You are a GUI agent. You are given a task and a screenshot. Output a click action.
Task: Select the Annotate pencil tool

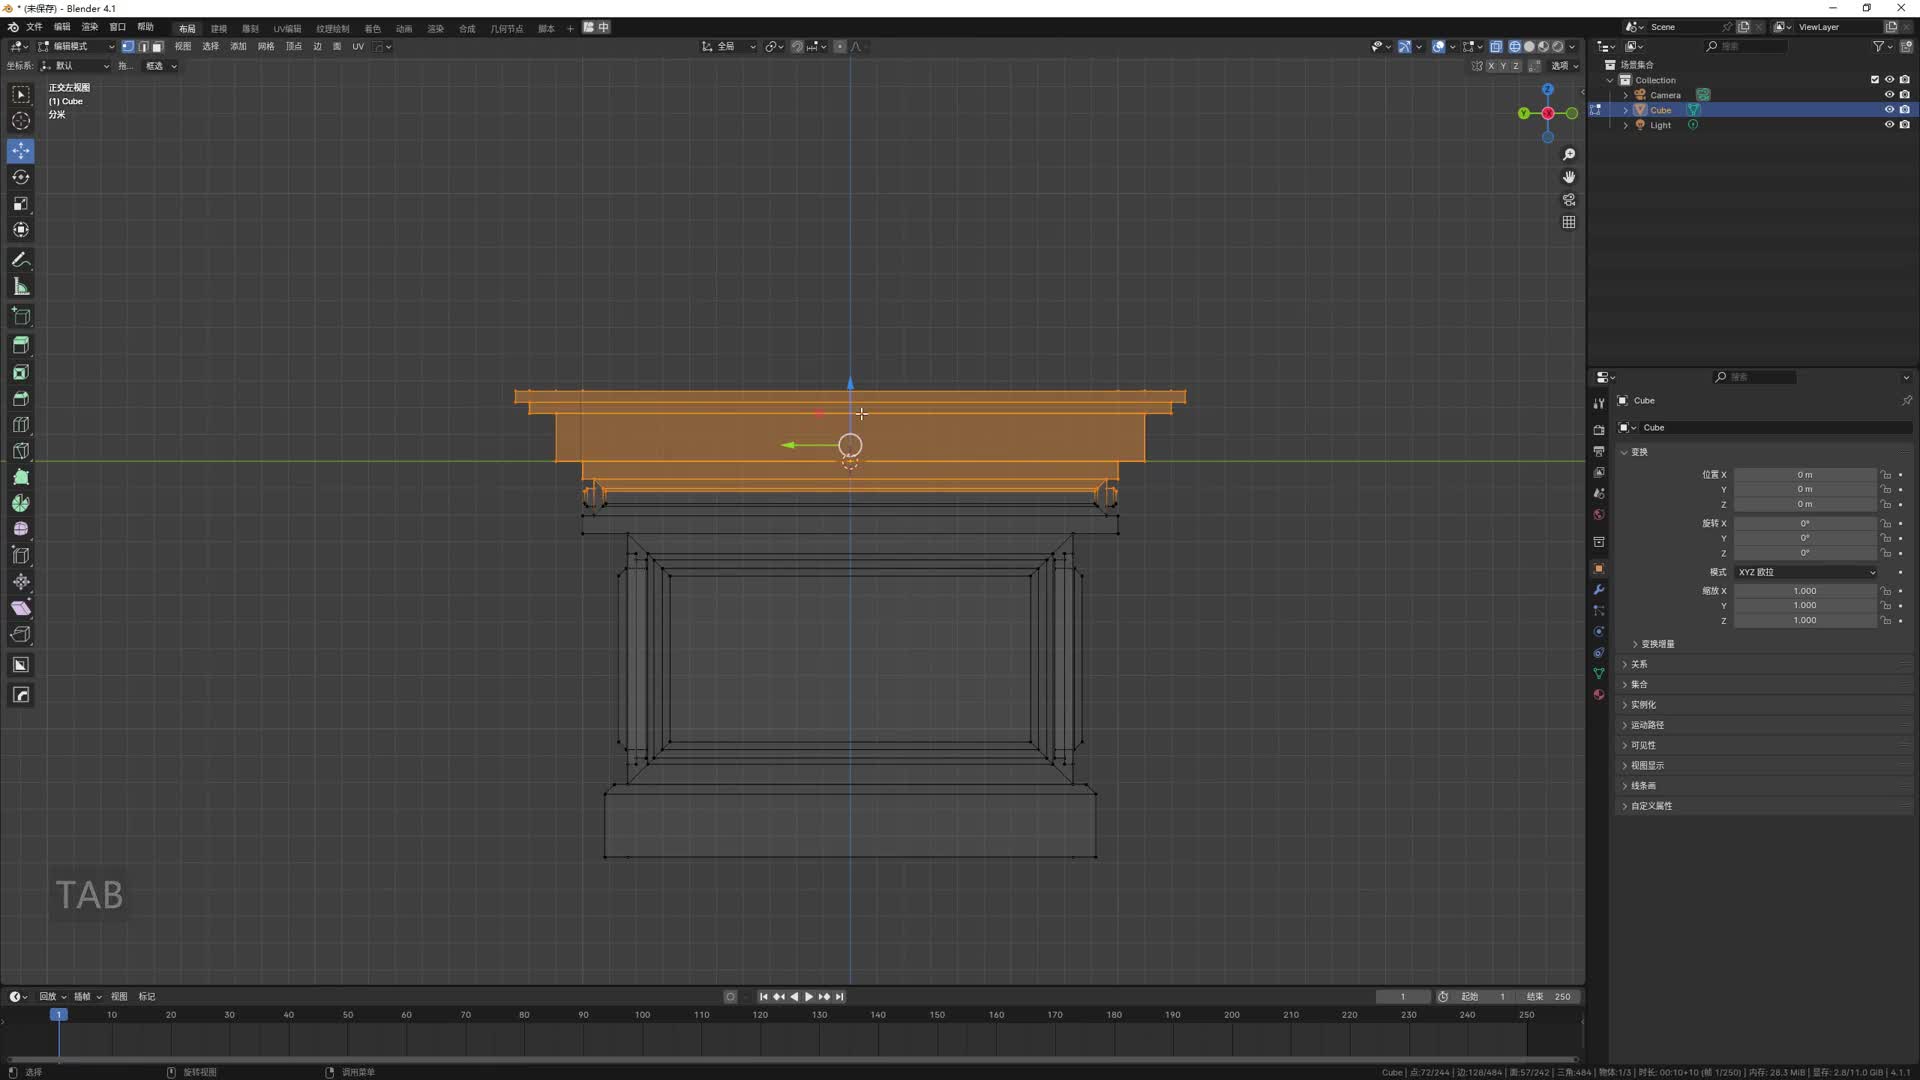pos(21,260)
